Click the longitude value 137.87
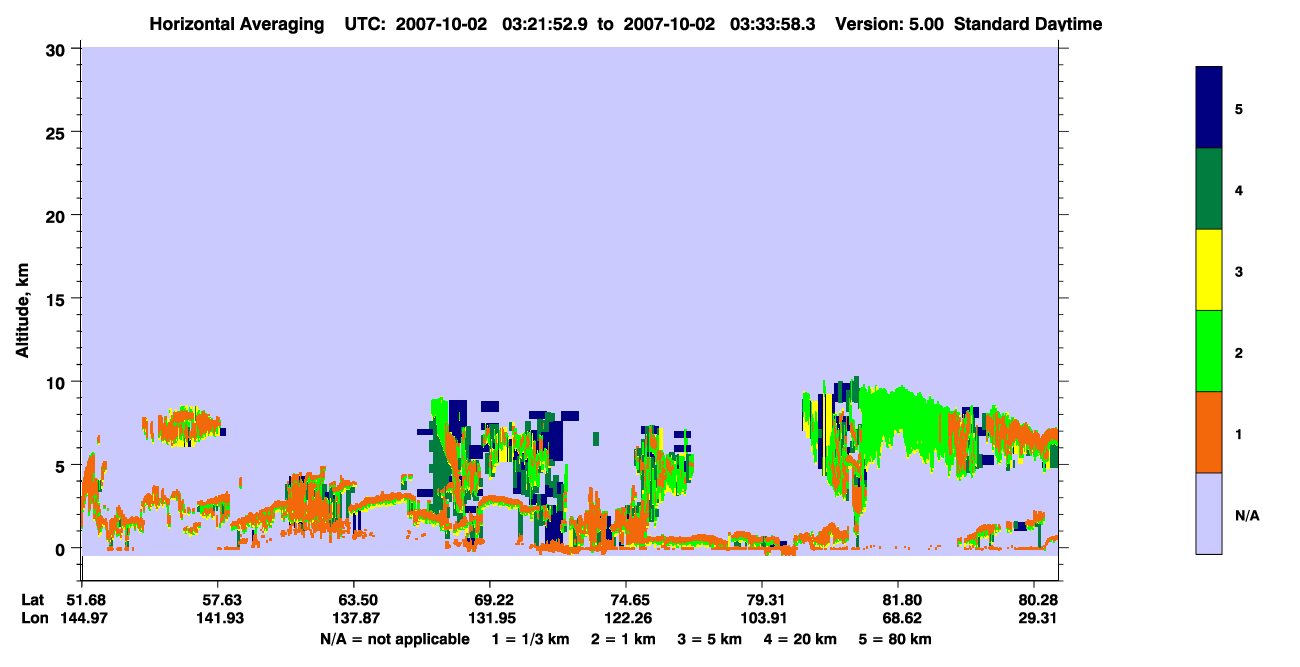Screen dimensions: 1300x667 point(354,619)
